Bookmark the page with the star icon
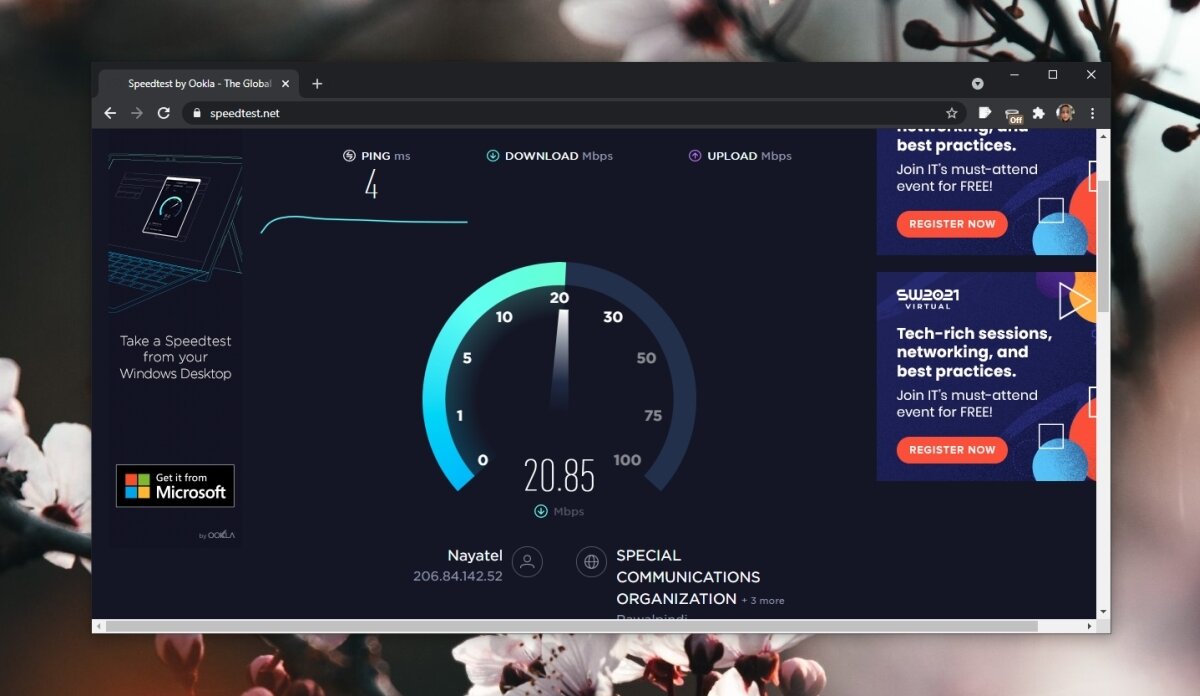The height and width of the screenshot is (696, 1200). [952, 113]
